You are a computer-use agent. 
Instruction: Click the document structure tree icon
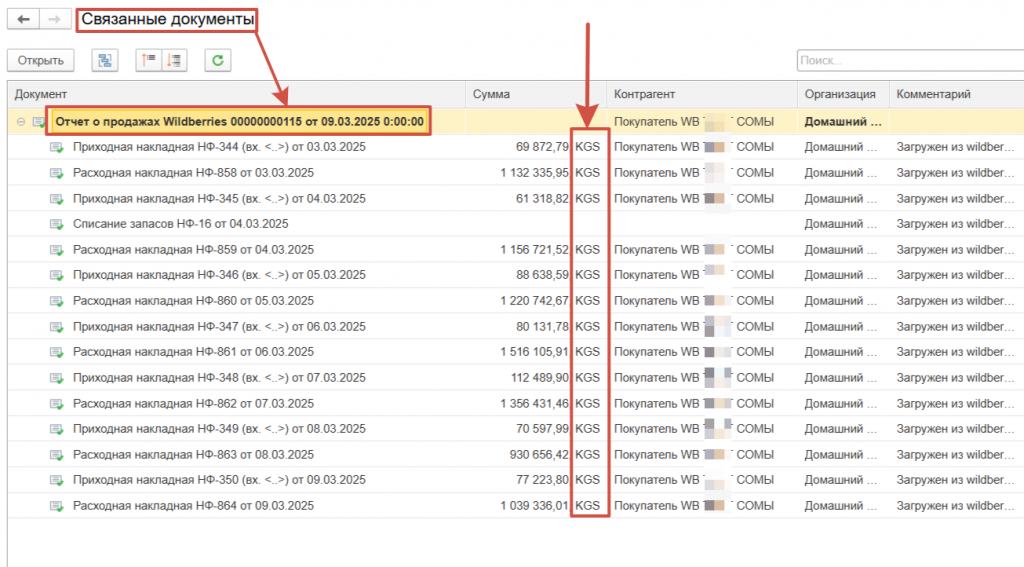click(104, 61)
